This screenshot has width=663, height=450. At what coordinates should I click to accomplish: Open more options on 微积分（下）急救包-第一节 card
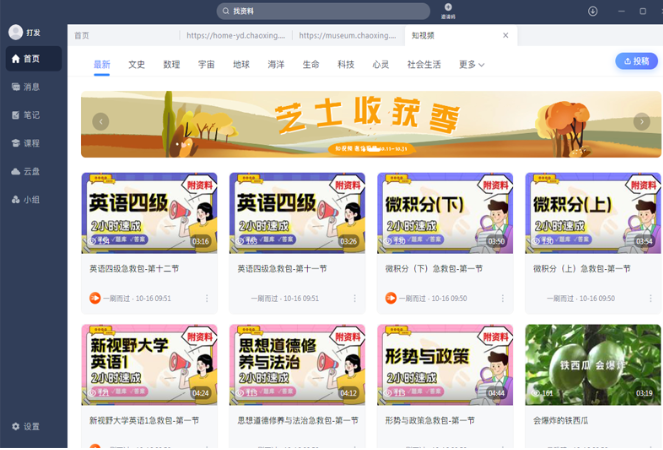click(x=503, y=299)
